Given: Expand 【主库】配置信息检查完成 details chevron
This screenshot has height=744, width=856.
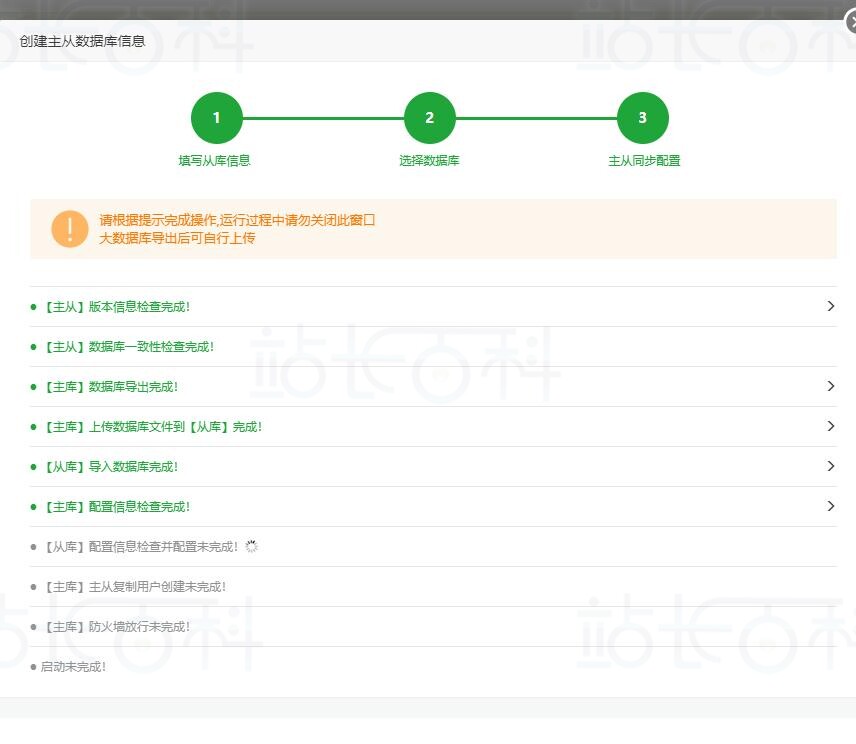Looking at the screenshot, I should pos(830,506).
